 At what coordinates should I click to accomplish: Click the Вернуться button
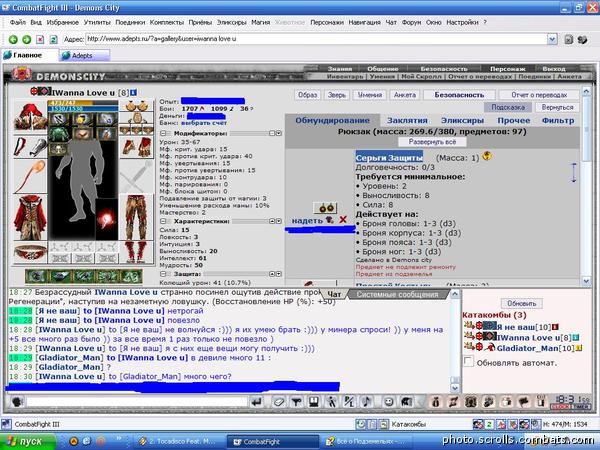coord(557,108)
